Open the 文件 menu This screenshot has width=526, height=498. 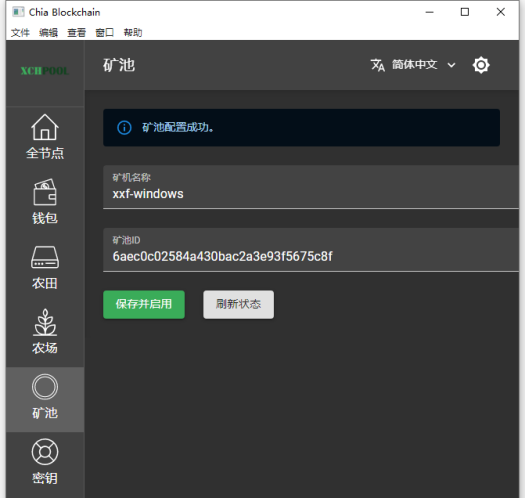20,33
